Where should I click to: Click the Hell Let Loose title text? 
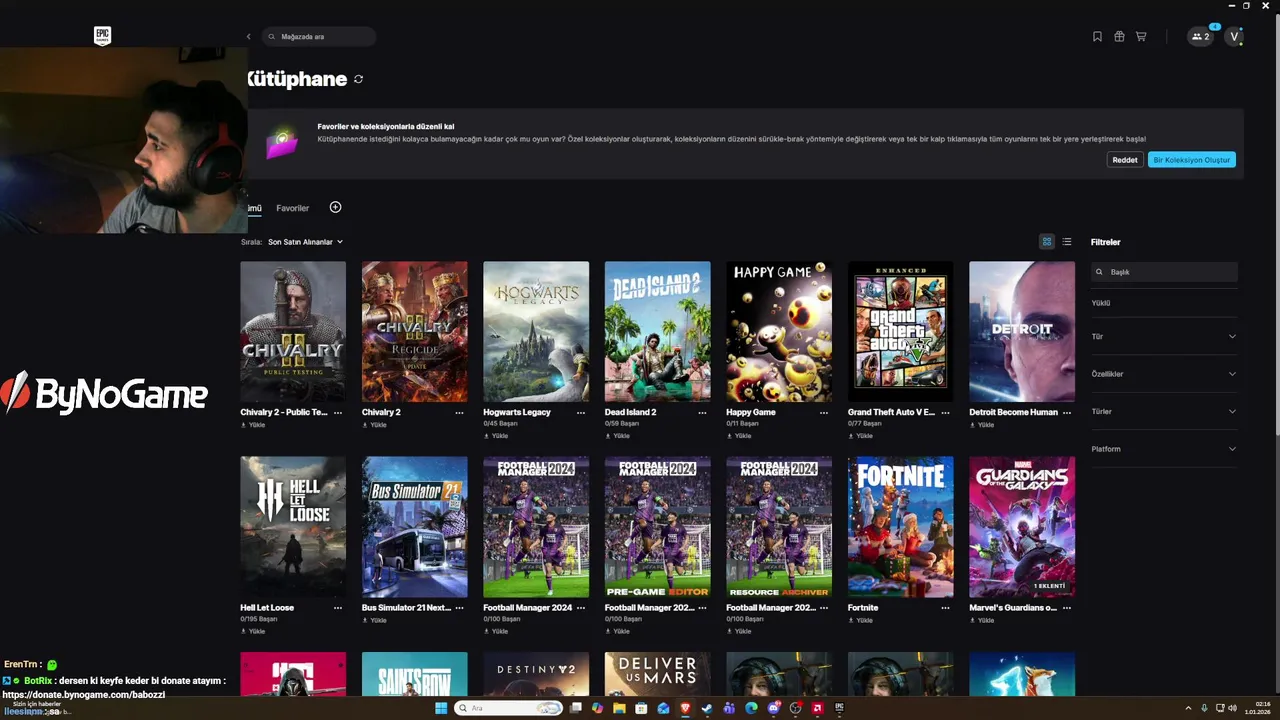click(267, 607)
